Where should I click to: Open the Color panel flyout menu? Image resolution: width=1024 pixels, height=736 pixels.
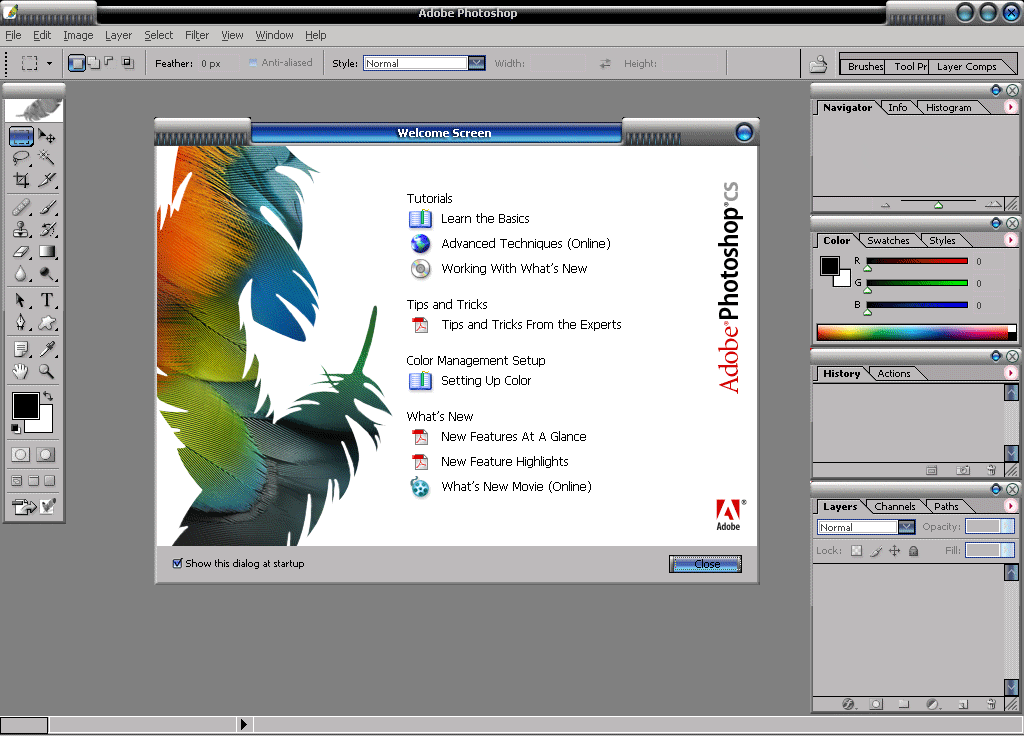[x=1010, y=240]
